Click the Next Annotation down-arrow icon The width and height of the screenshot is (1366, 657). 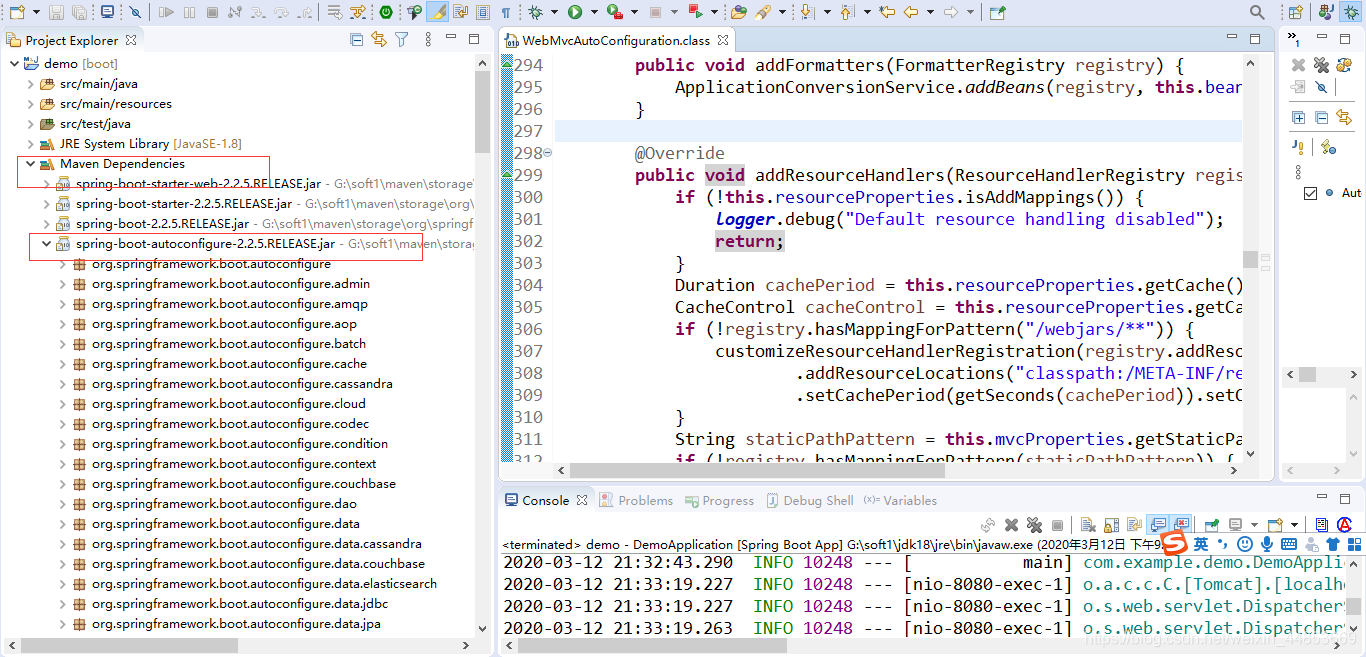point(806,12)
